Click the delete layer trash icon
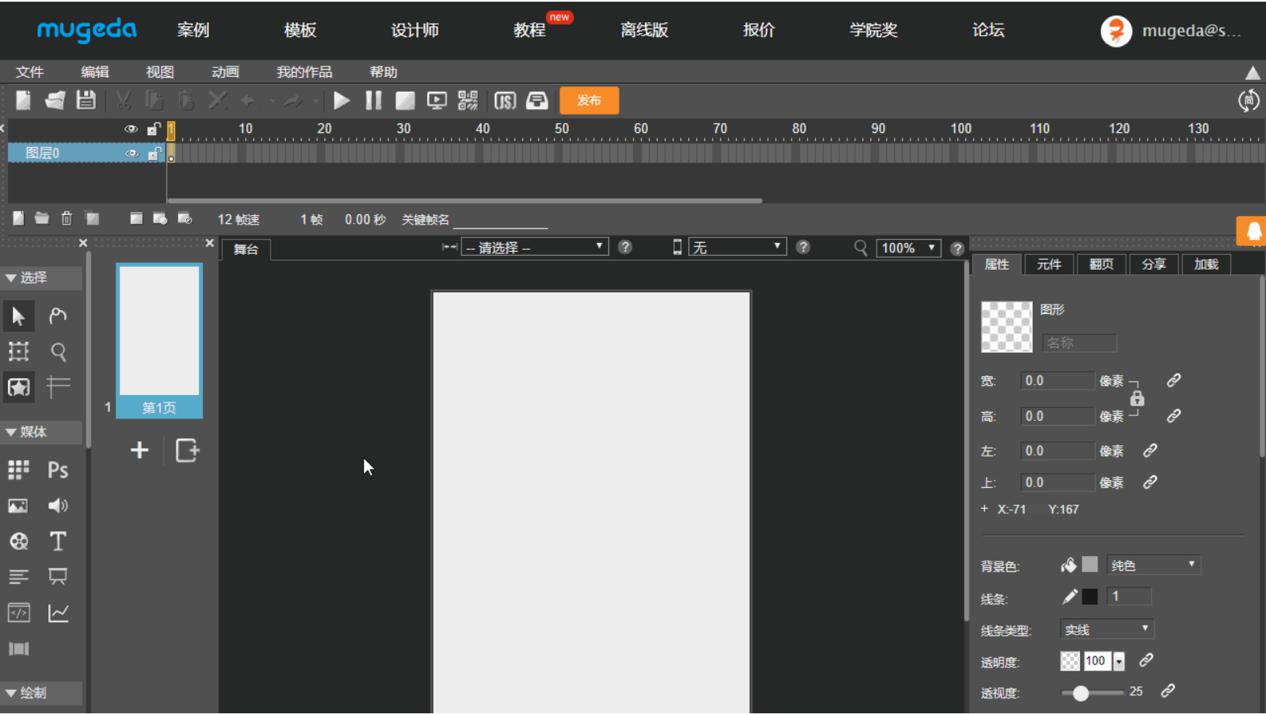 coord(67,219)
